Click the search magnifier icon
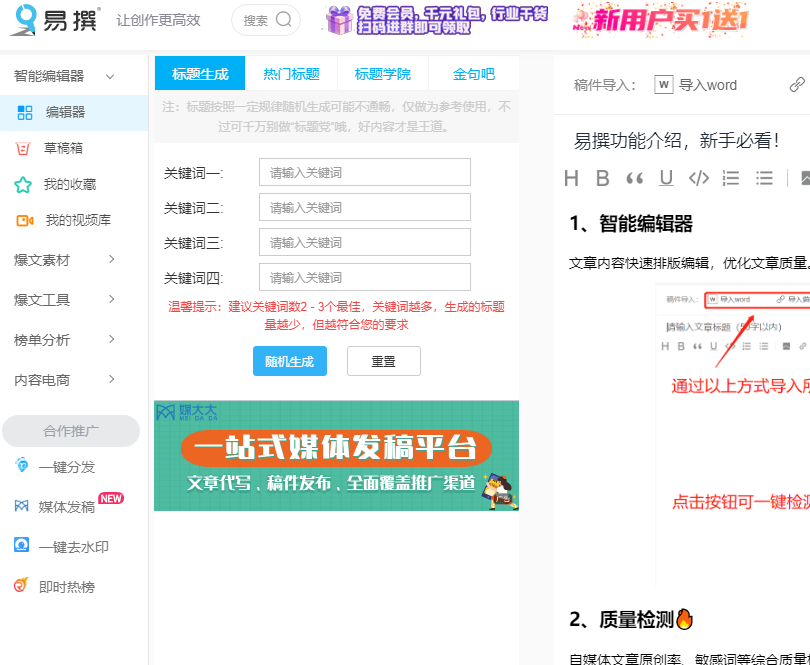The width and height of the screenshot is (810, 665). [284, 20]
